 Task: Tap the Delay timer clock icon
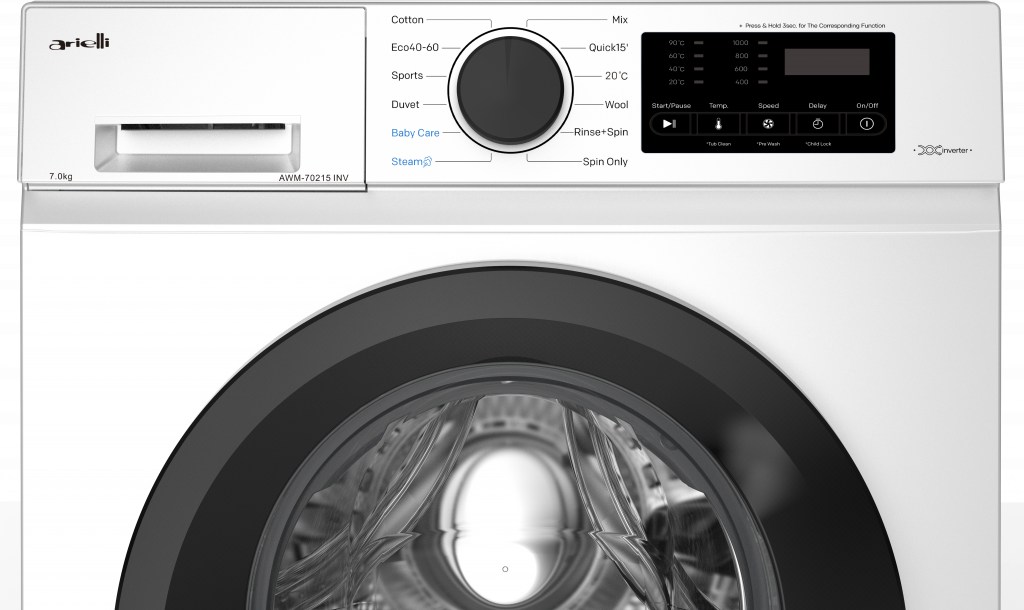coord(817,124)
